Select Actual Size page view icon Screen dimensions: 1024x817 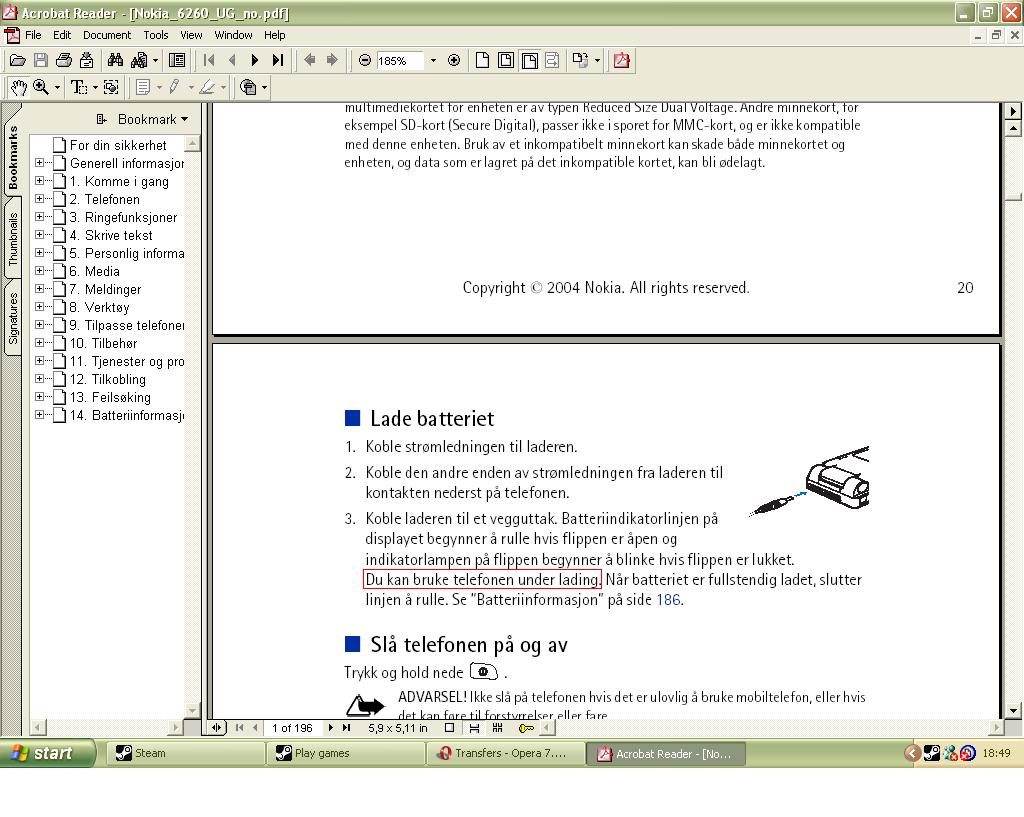(x=482, y=61)
